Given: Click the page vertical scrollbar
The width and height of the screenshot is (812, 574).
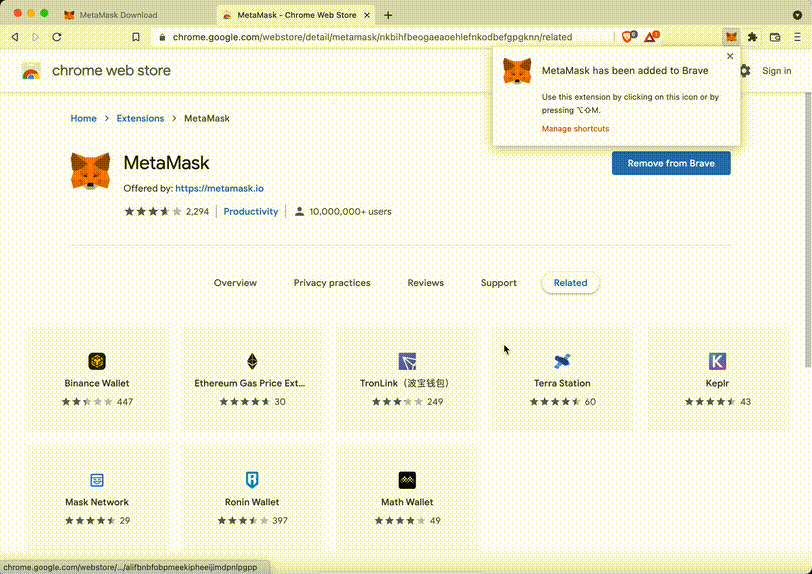Looking at the screenshot, I should coord(808,228).
